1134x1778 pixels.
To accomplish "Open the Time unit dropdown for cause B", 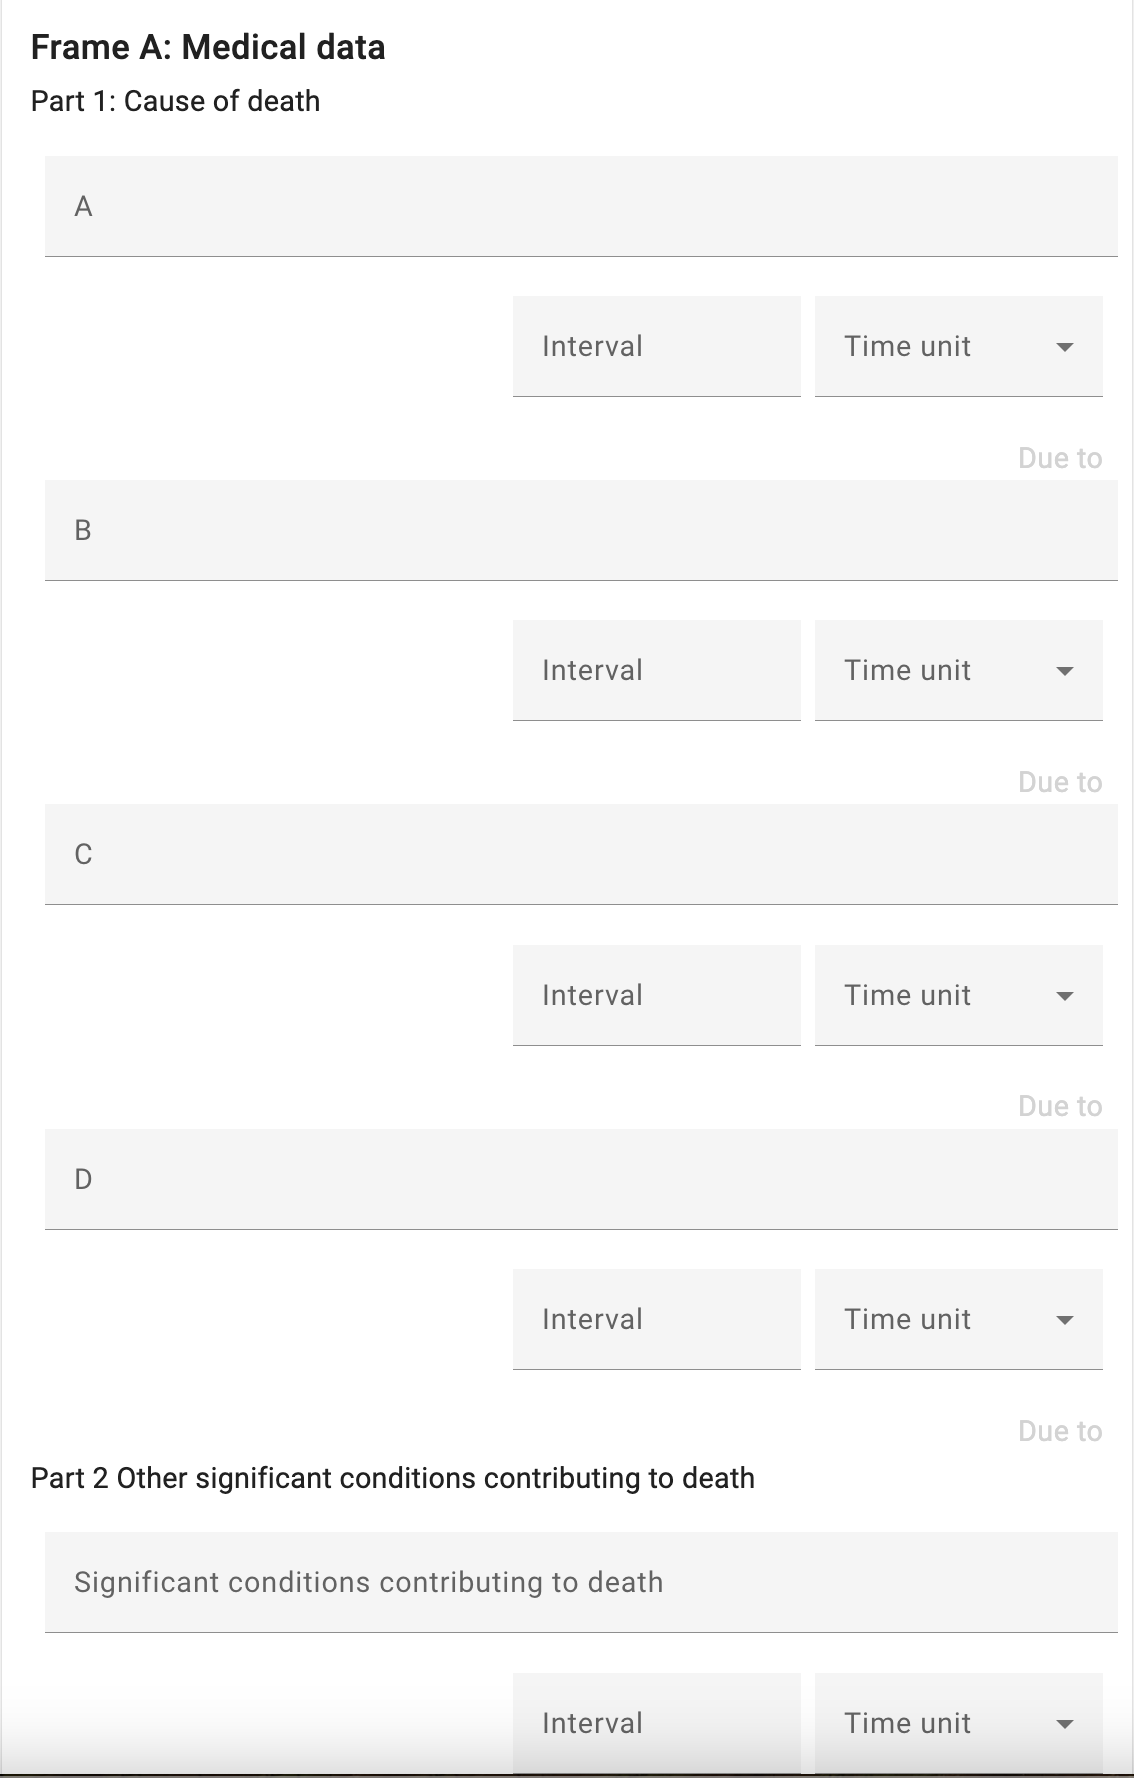I will tap(940, 670).
